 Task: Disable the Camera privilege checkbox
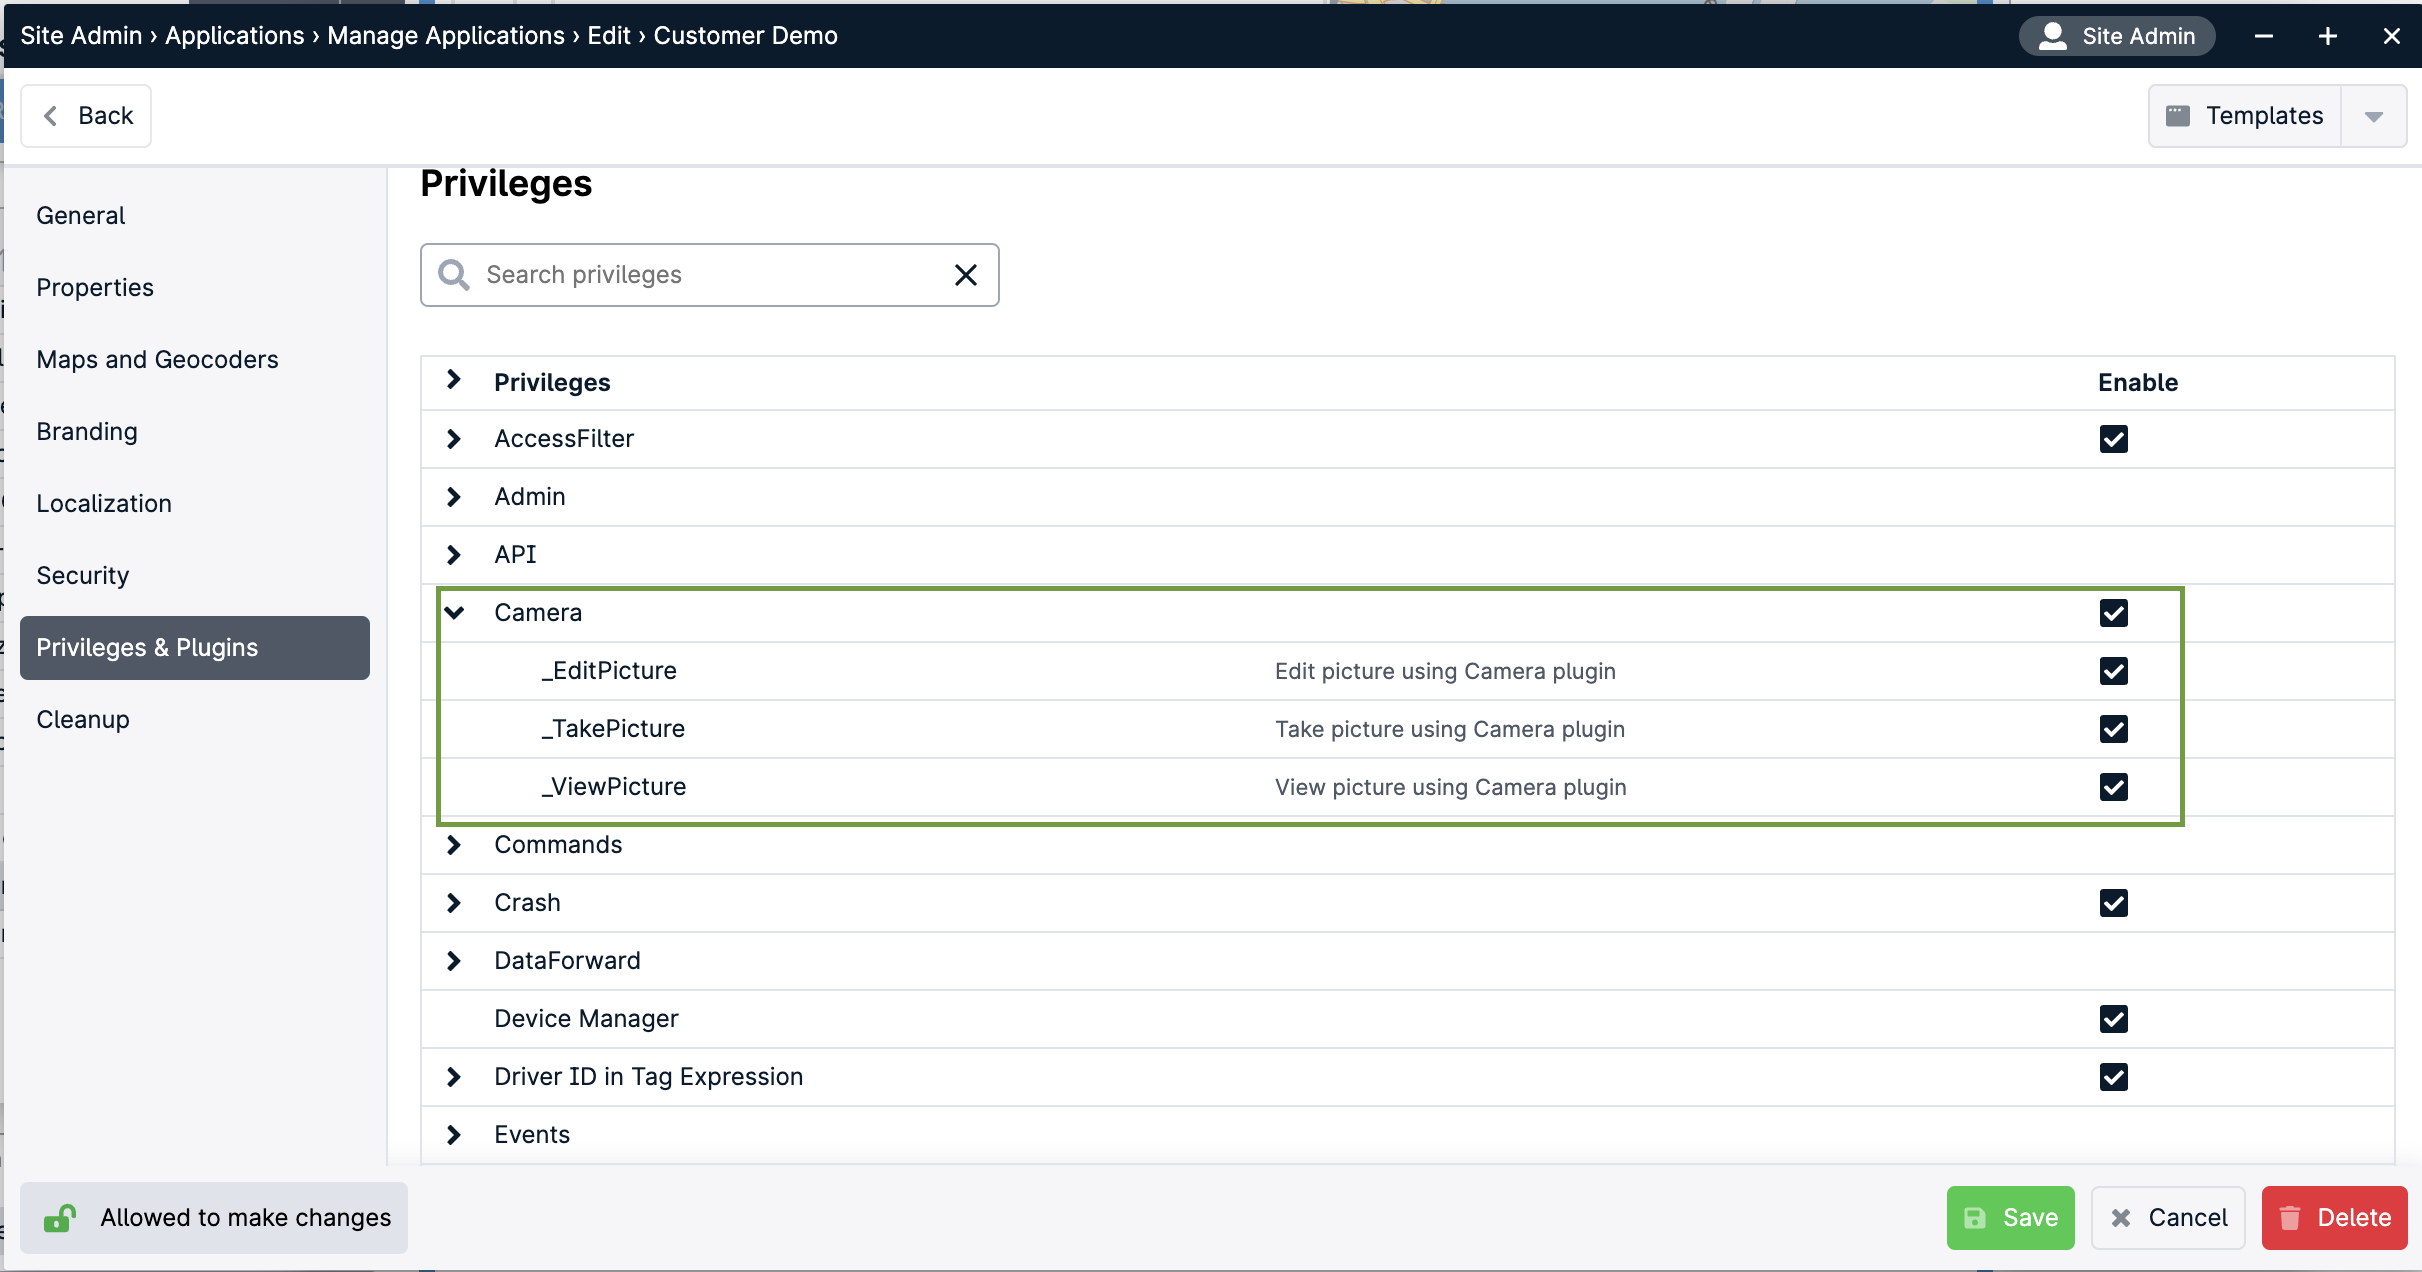click(x=2115, y=613)
